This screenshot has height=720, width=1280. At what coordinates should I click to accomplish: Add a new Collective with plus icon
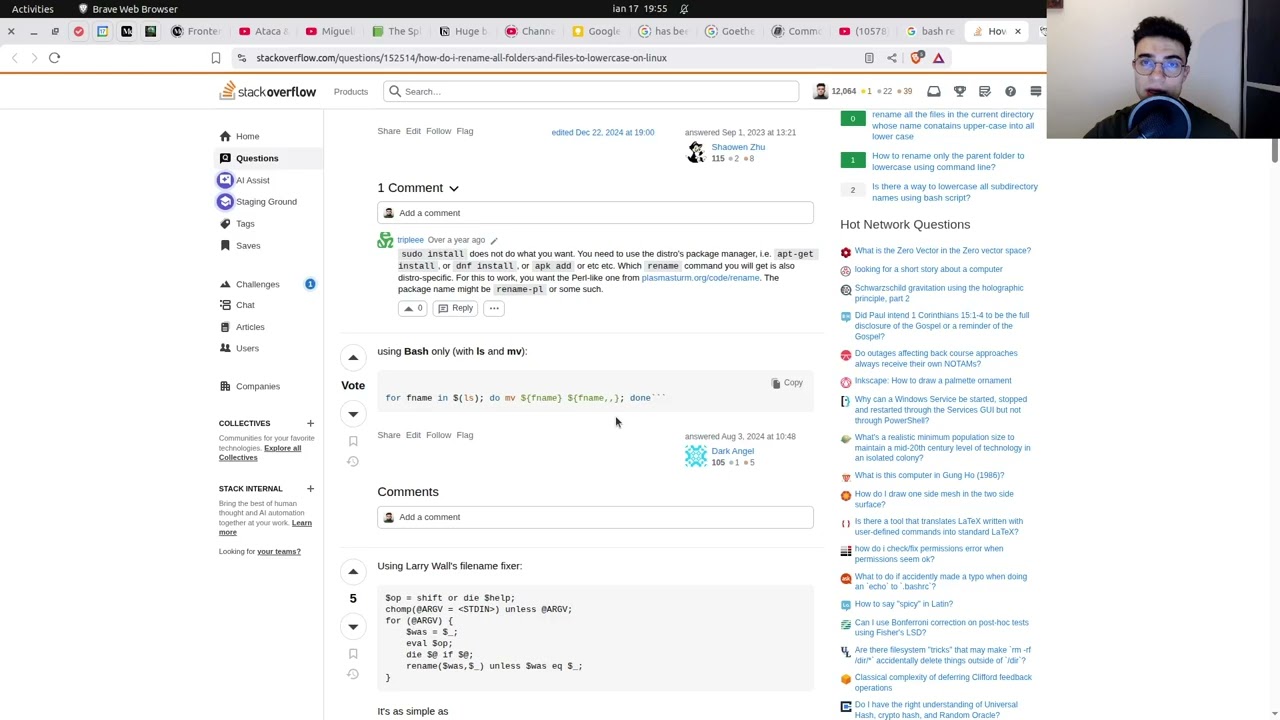coord(310,423)
